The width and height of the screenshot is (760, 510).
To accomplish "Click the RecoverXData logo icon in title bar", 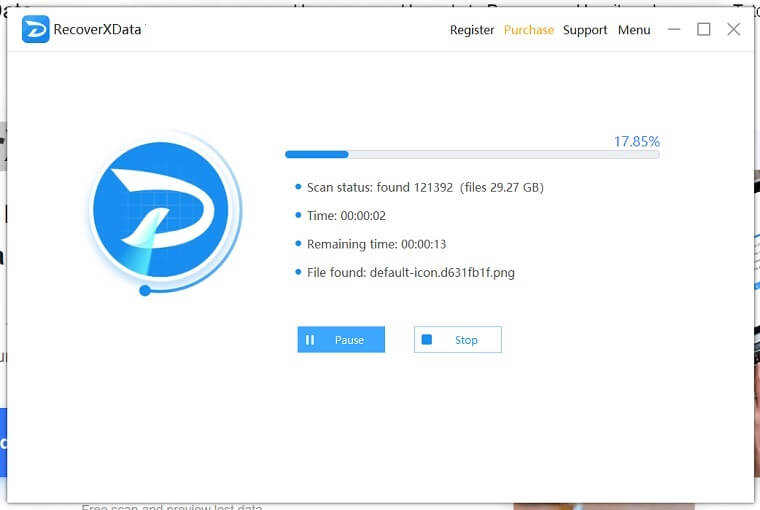I will click(35, 29).
